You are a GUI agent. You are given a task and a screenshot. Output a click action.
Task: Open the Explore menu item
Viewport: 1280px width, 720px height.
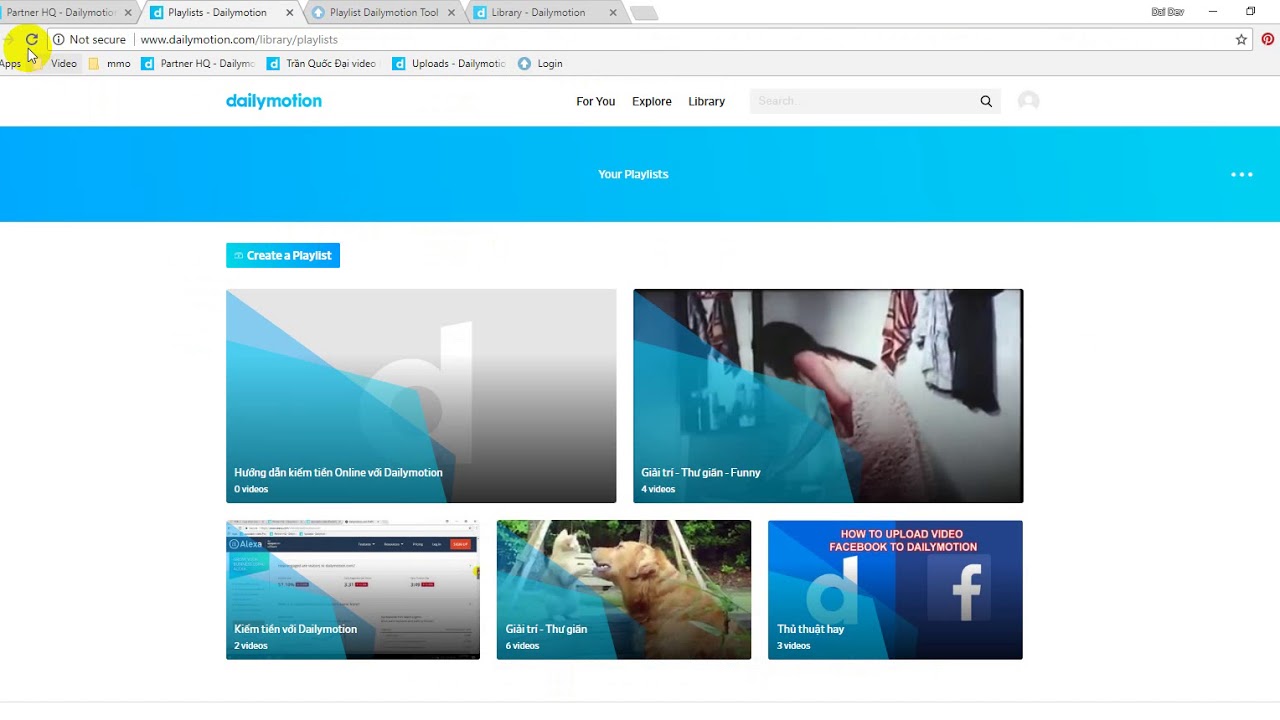click(652, 101)
